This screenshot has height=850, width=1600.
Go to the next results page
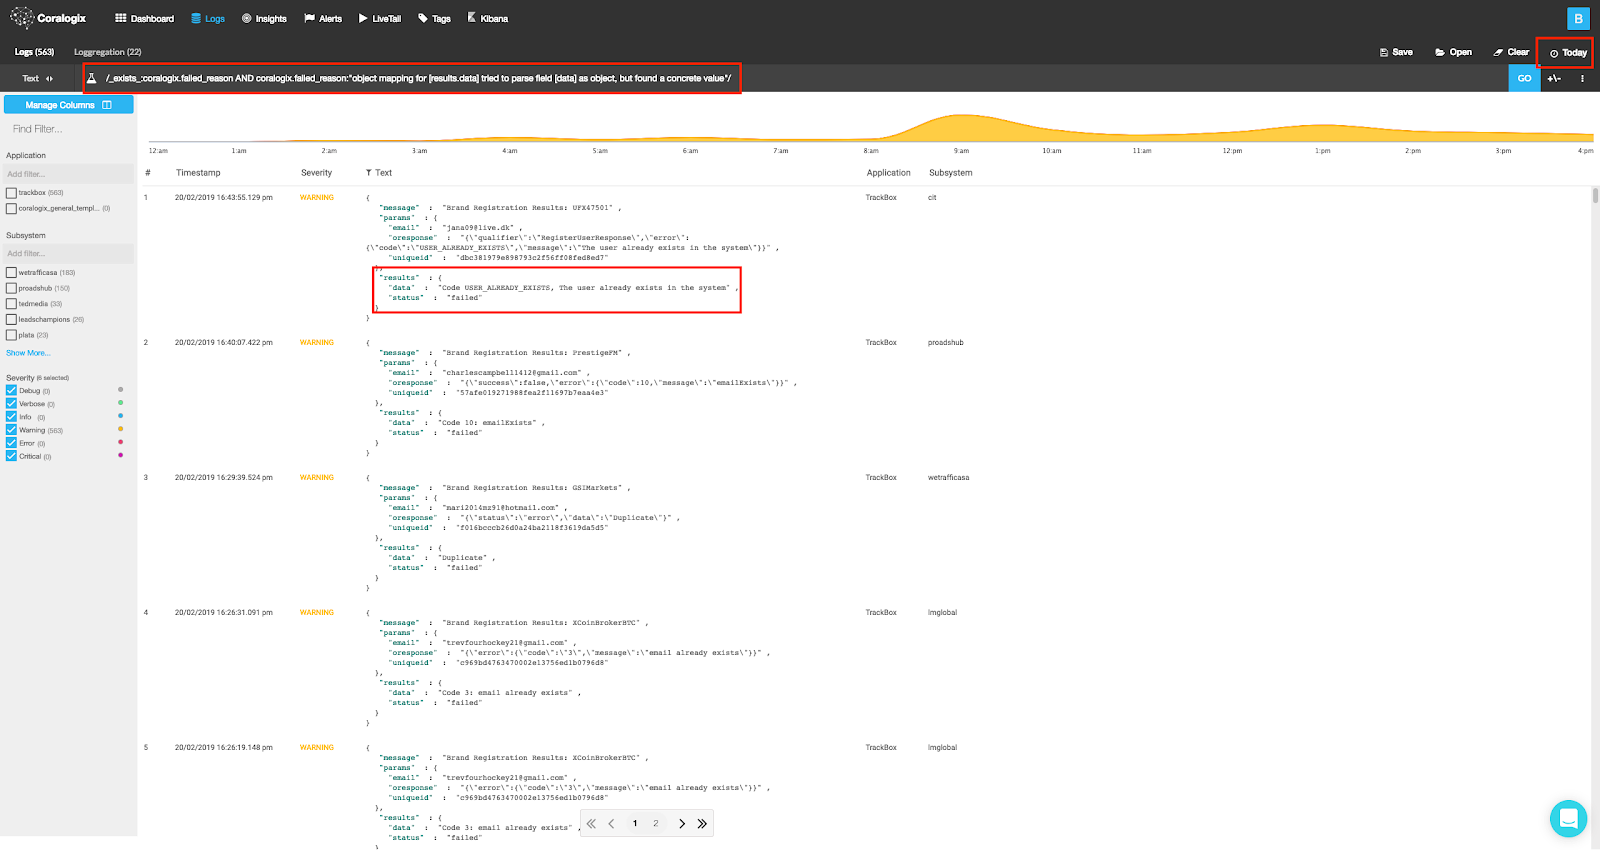(x=682, y=824)
